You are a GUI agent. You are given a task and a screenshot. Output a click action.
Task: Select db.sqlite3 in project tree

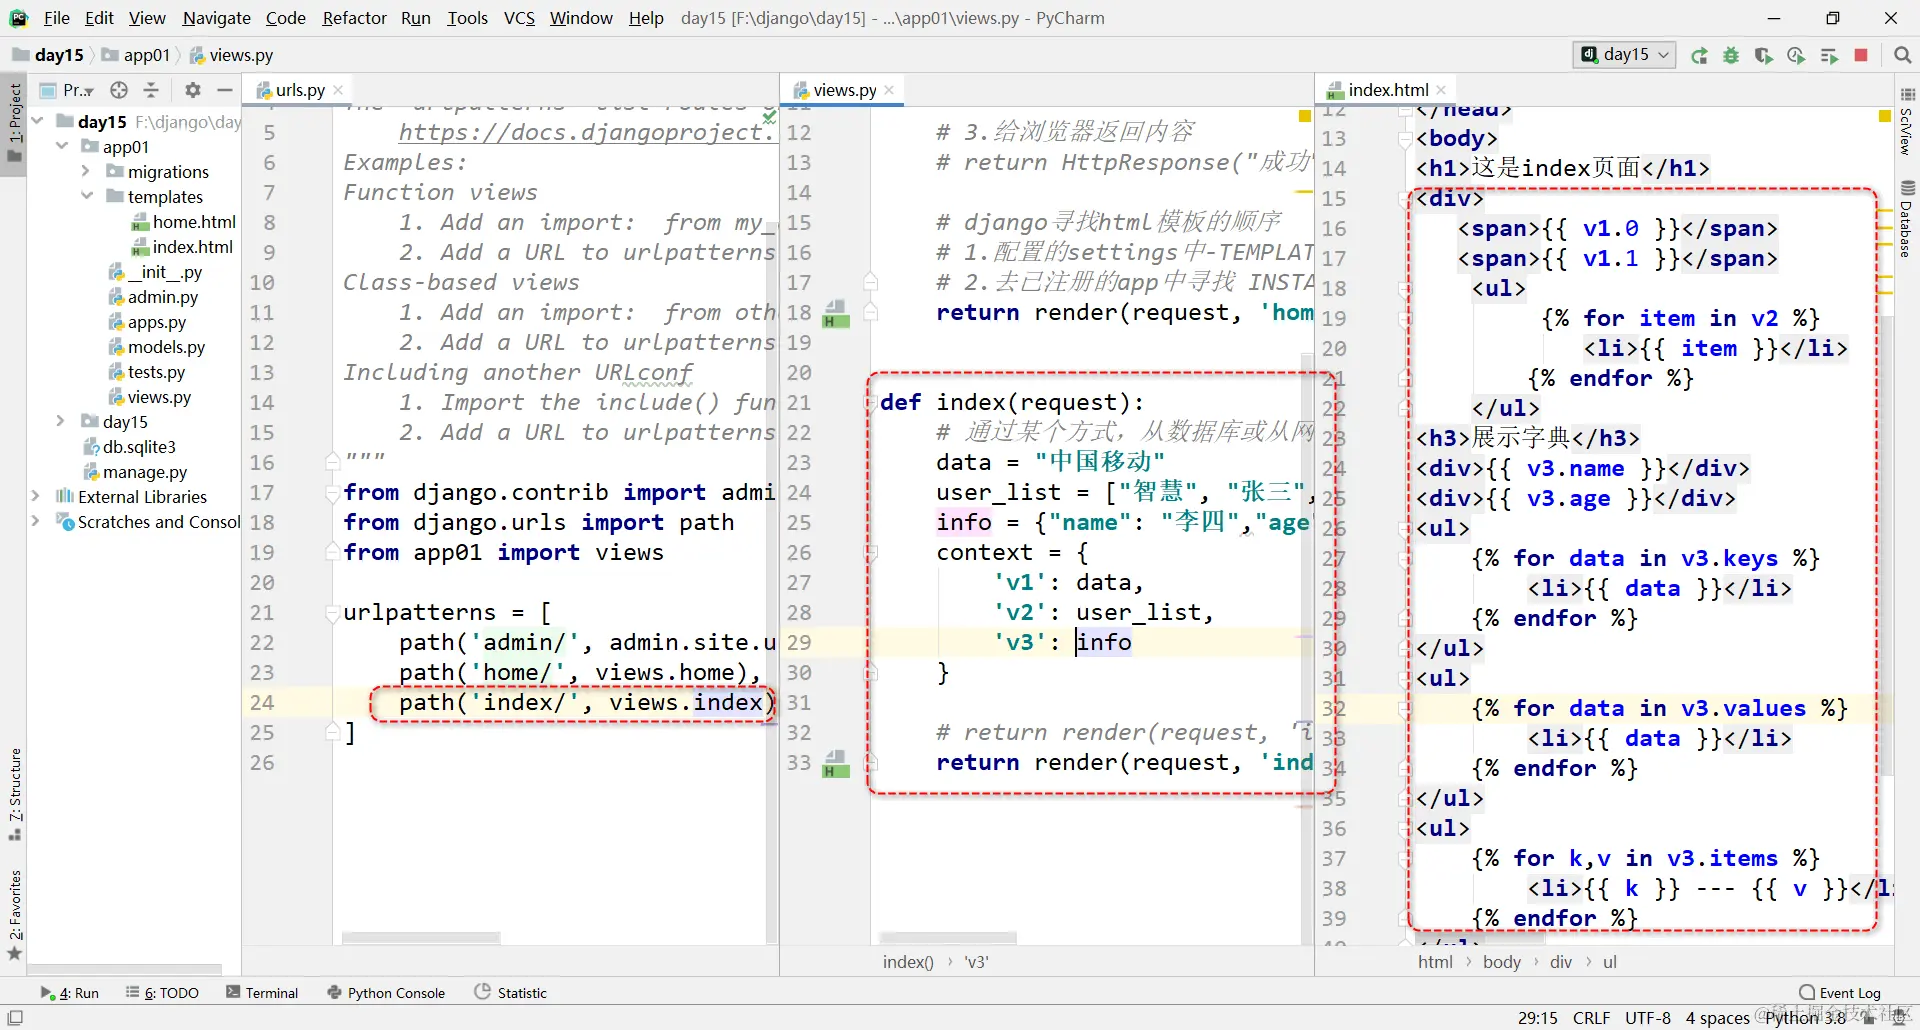[x=129, y=446]
